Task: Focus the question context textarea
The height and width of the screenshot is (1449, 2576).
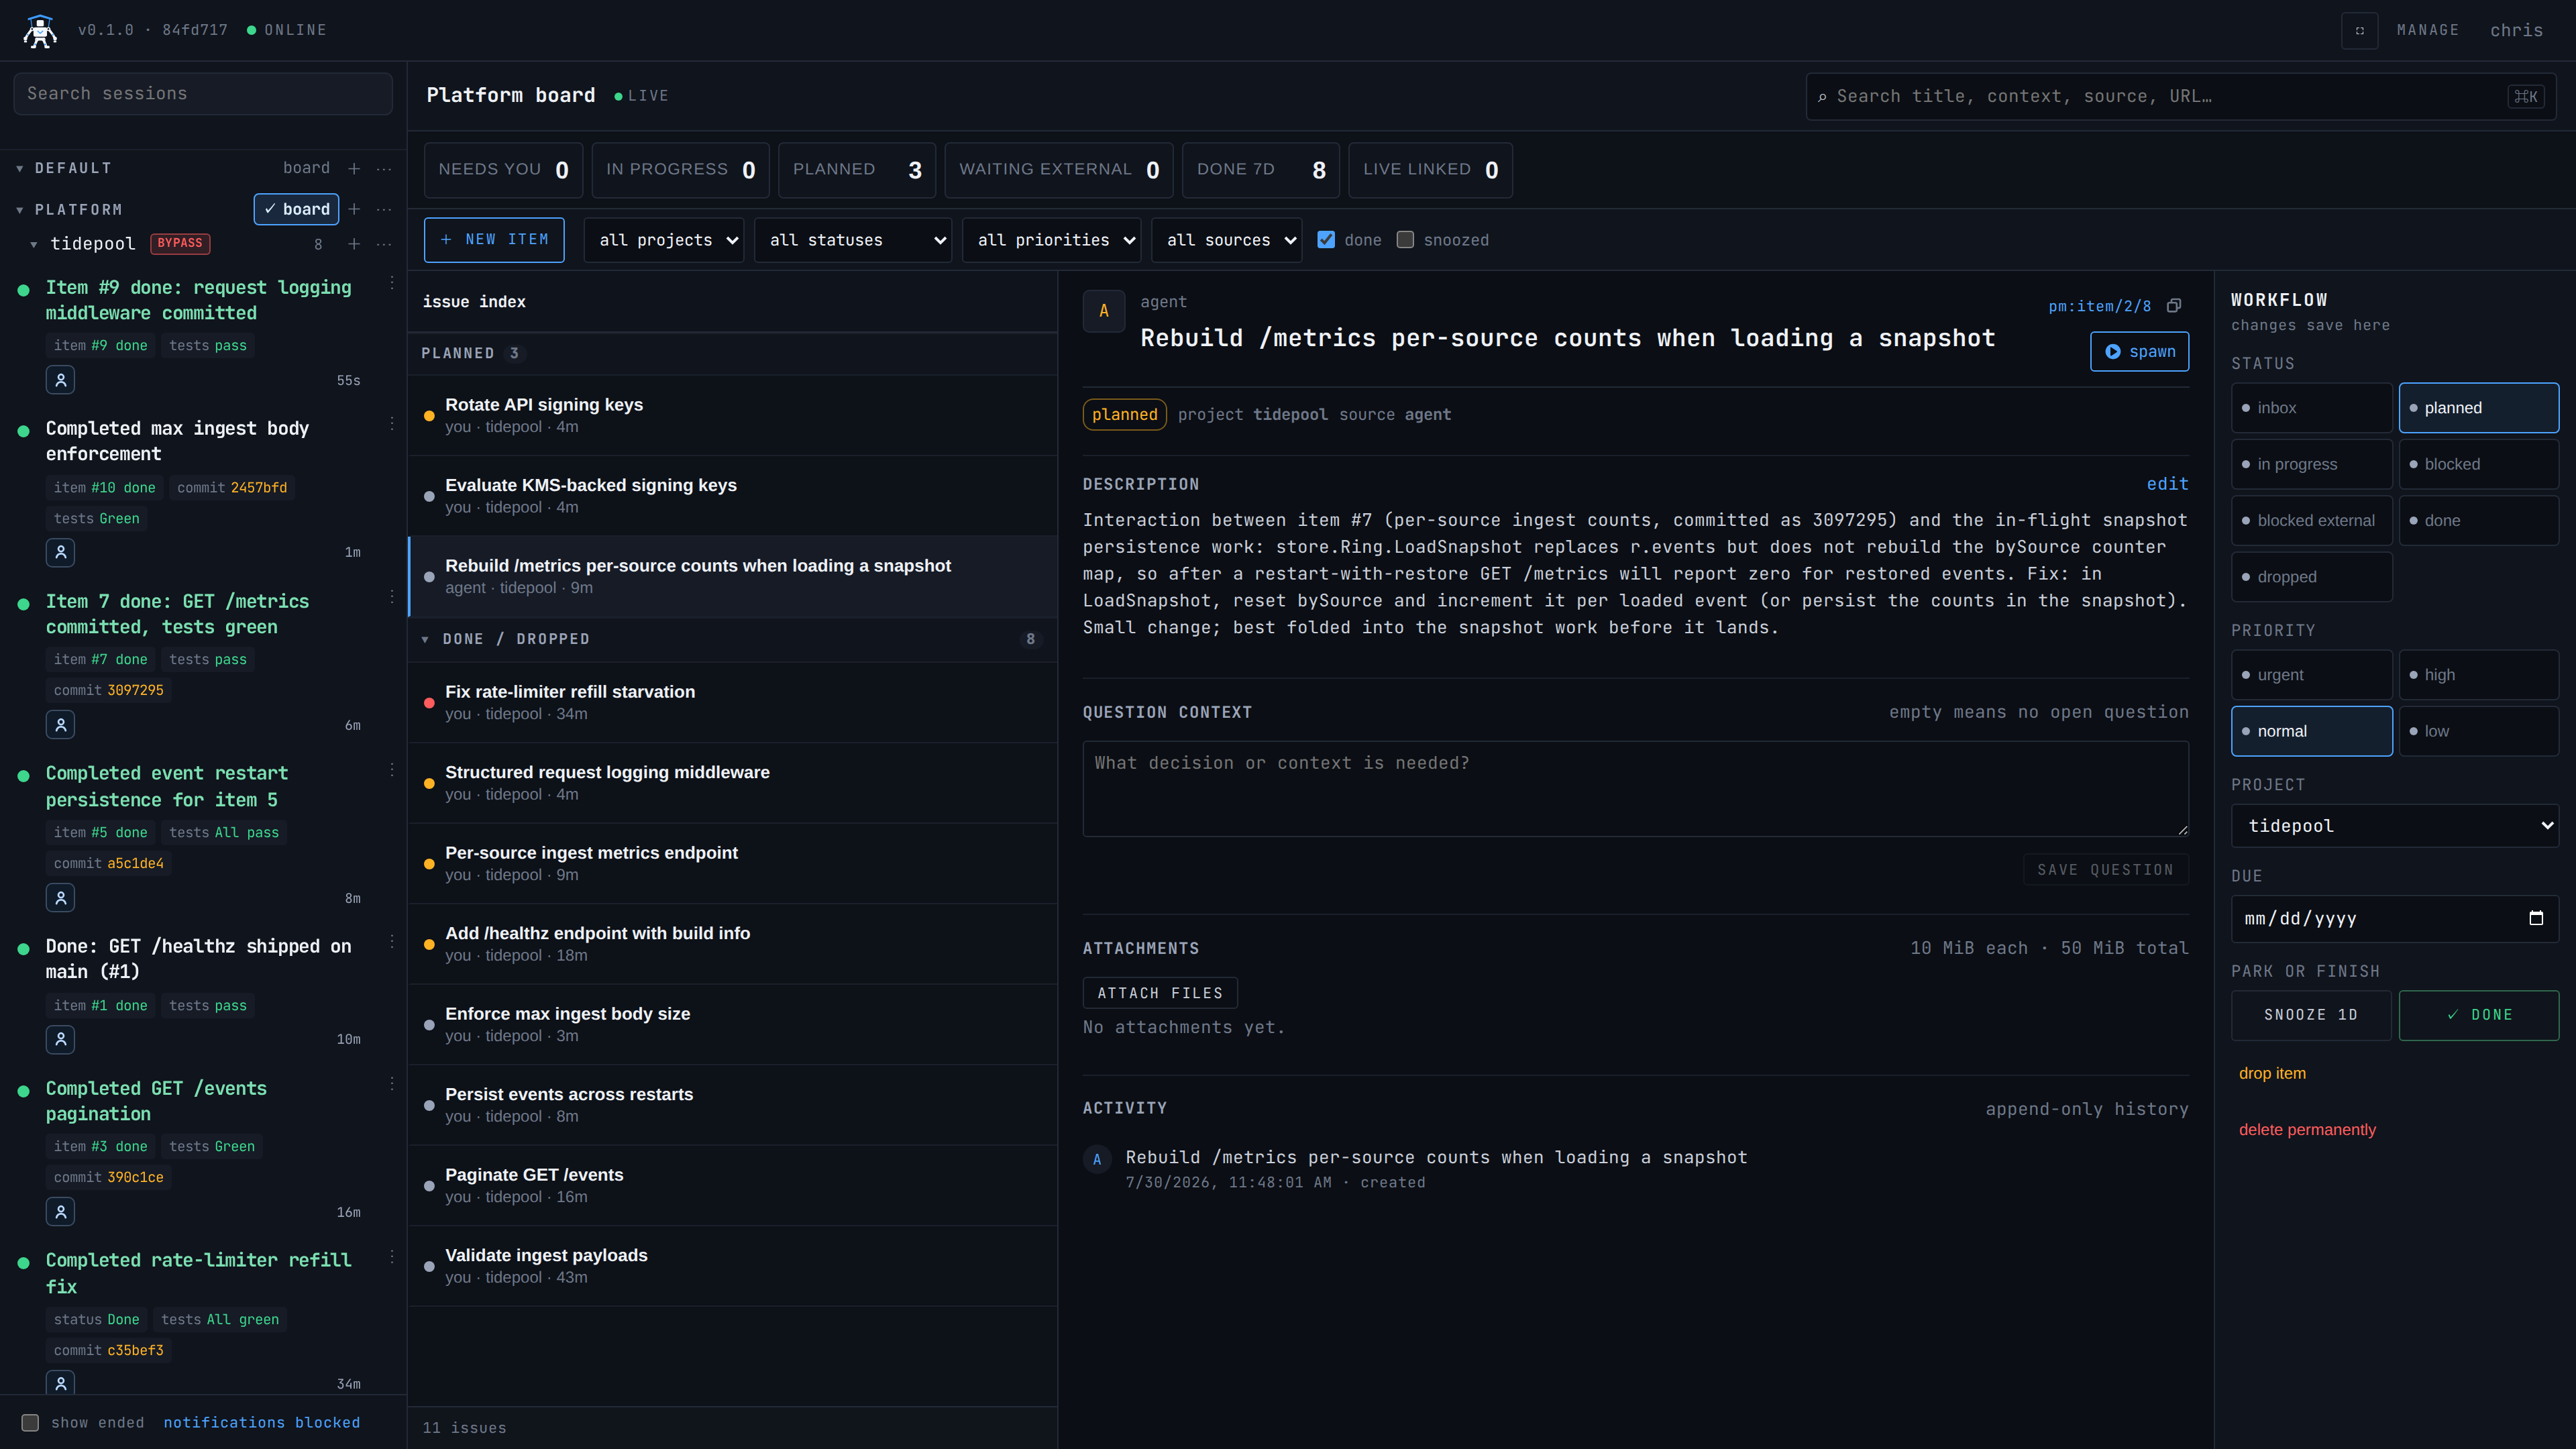Action: point(1635,789)
